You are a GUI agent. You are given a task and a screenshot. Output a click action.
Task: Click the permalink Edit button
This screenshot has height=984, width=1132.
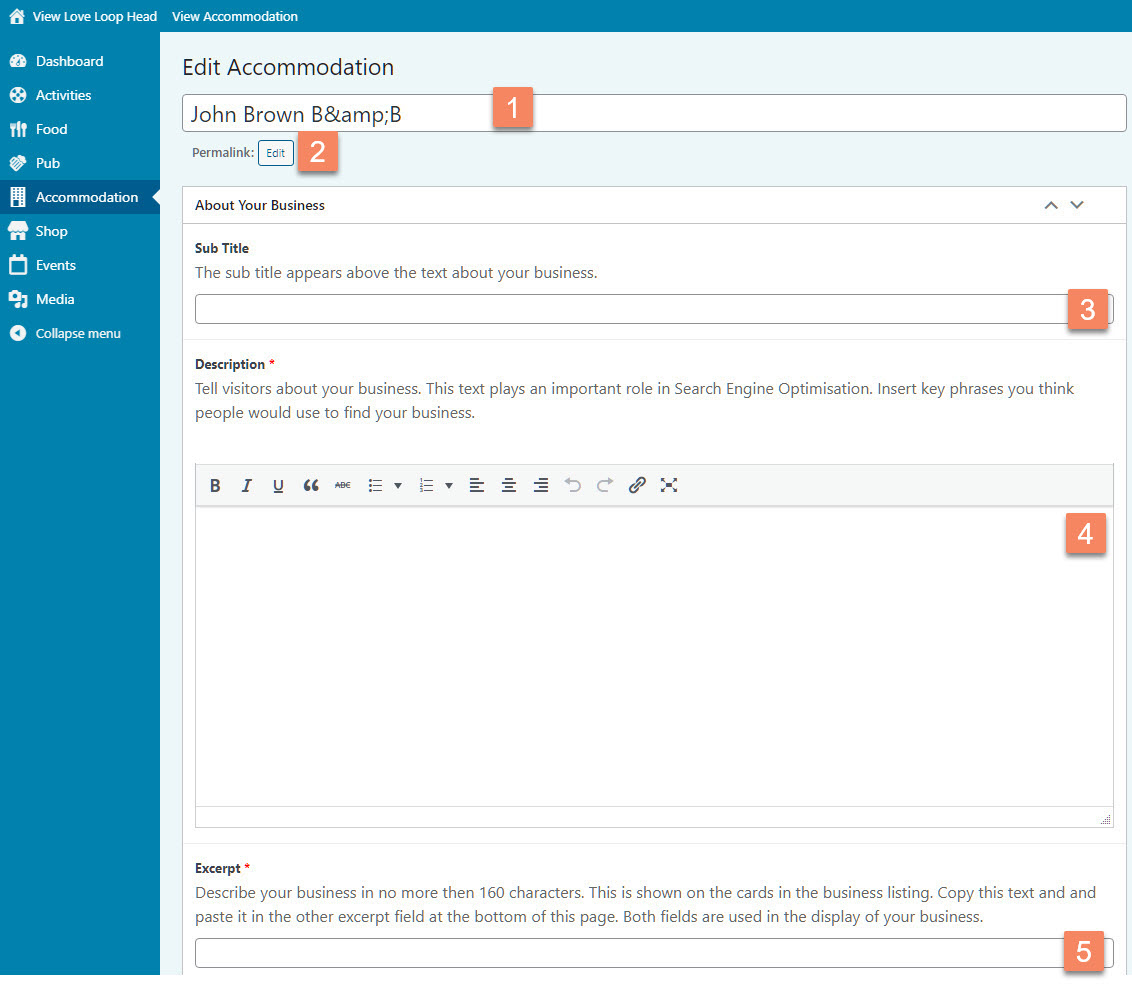[276, 153]
